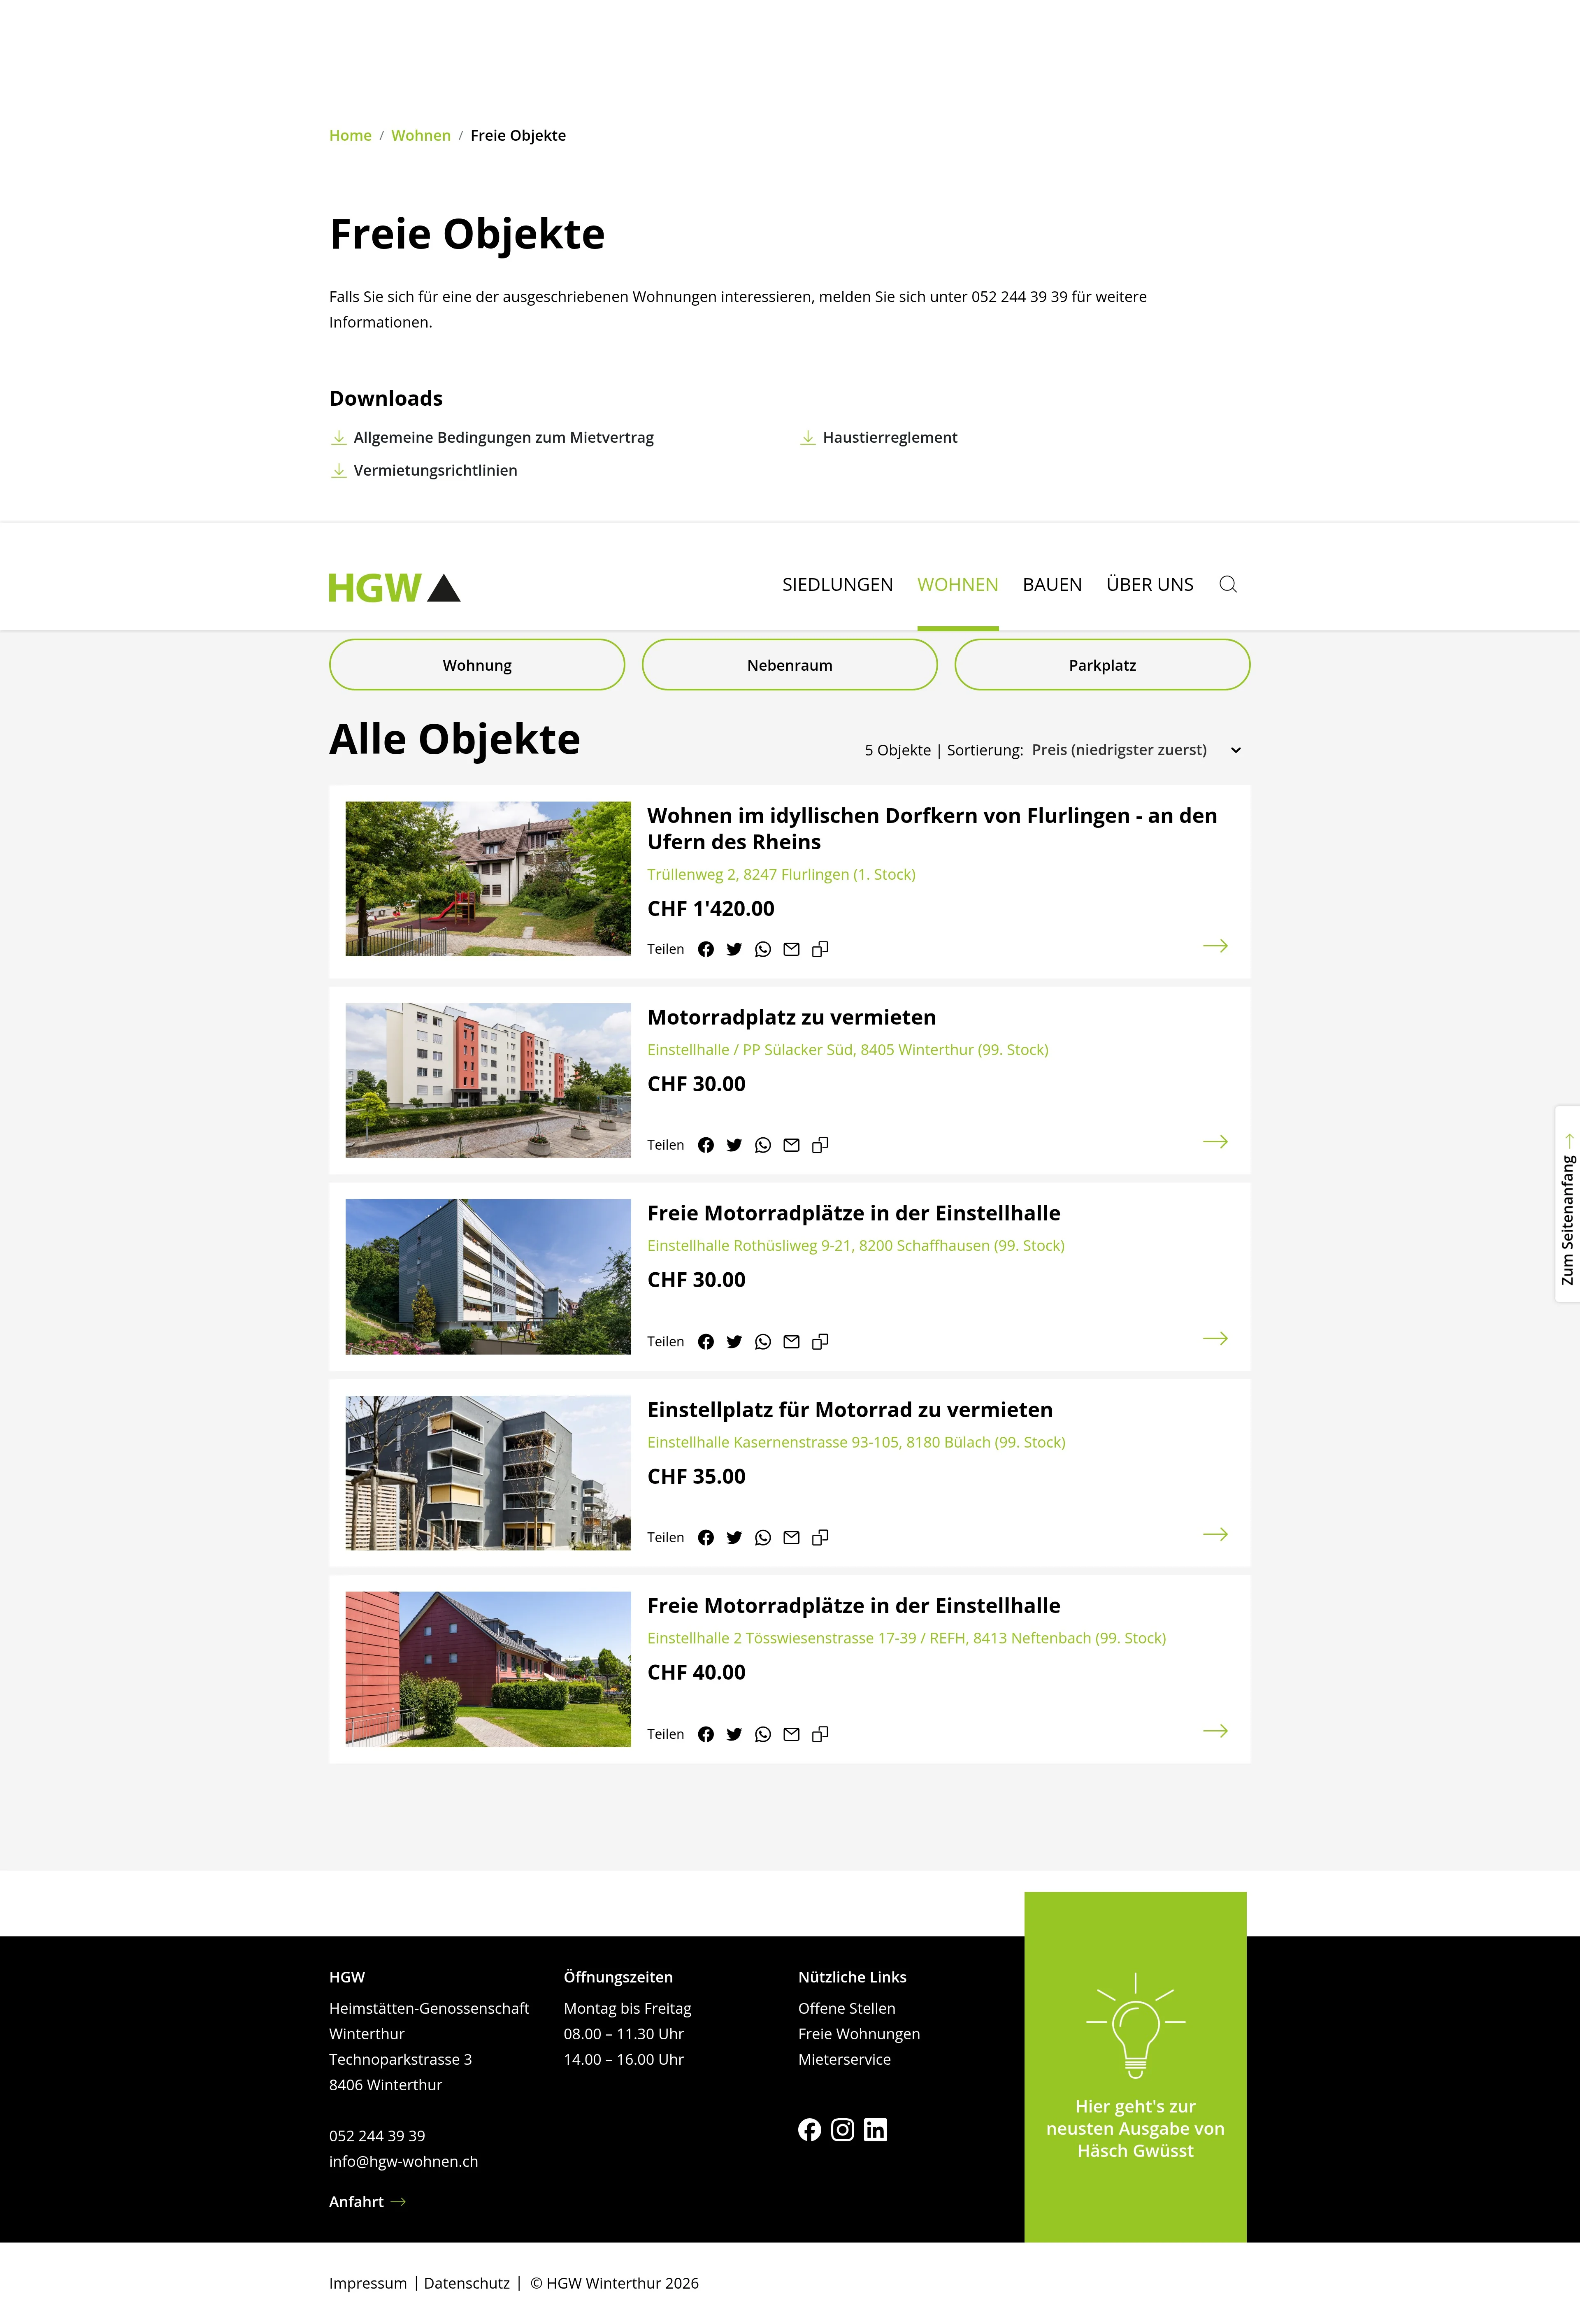Share Bülach Kasernenstrasse listing on Twitter
This screenshot has height=2324, width=1580.
click(734, 1538)
